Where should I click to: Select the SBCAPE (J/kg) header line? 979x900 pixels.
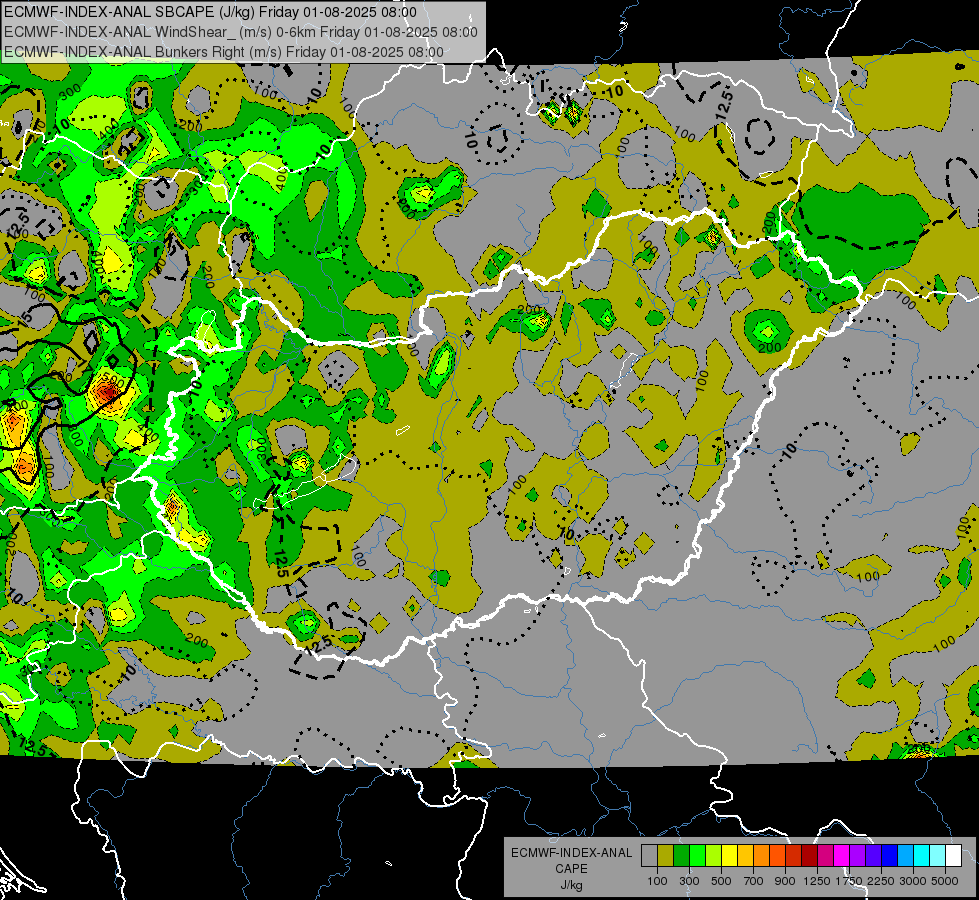(x=210, y=12)
